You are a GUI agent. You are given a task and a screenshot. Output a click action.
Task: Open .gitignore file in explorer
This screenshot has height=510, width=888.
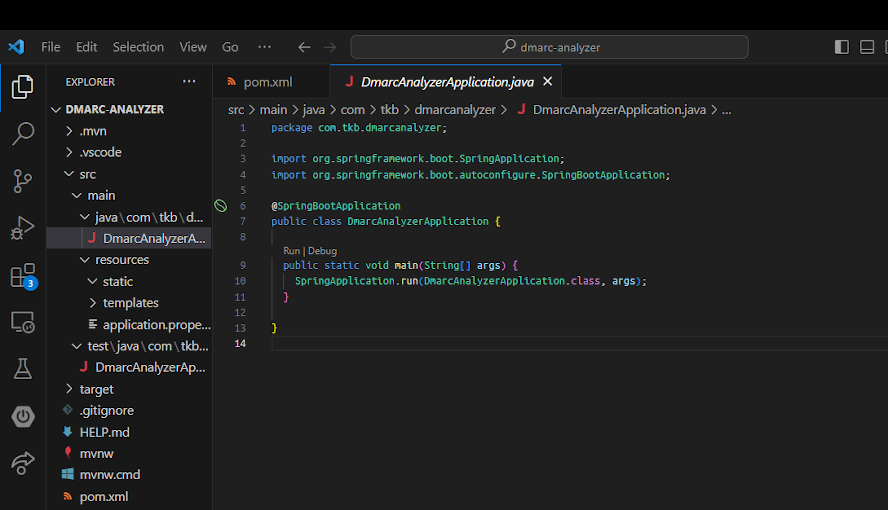point(130,410)
